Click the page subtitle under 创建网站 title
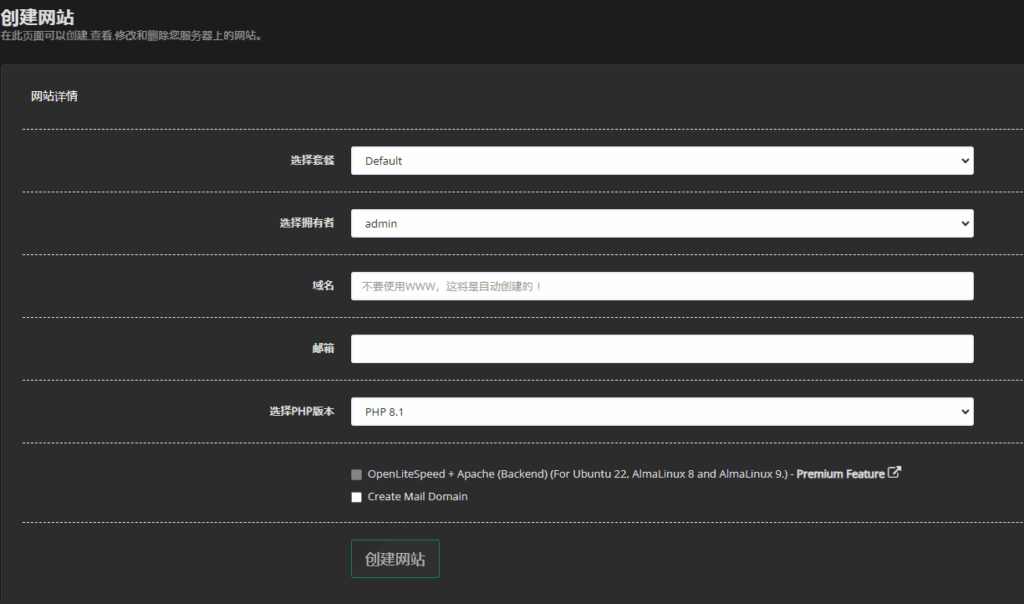The image size is (1024, 604). point(131,36)
